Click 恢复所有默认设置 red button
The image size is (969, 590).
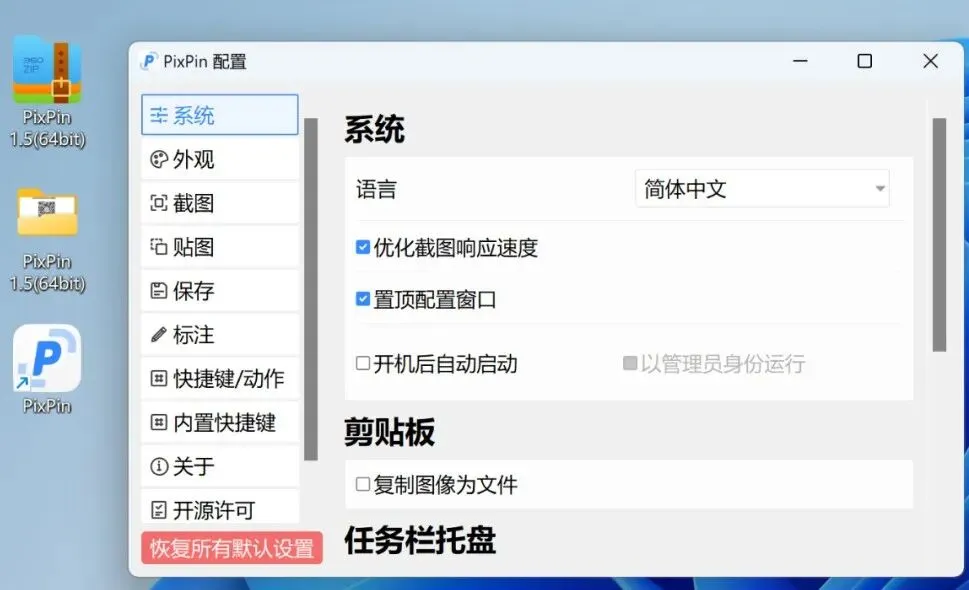click(232, 548)
